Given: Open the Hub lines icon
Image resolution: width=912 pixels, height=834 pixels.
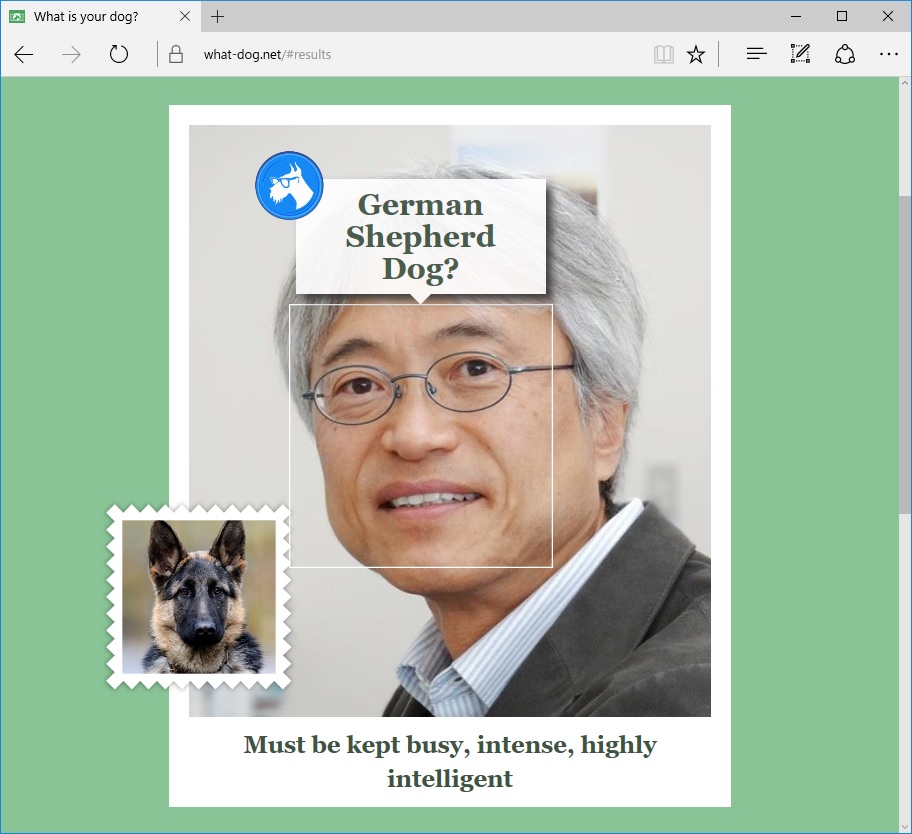Looking at the screenshot, I should click(756, 54).
